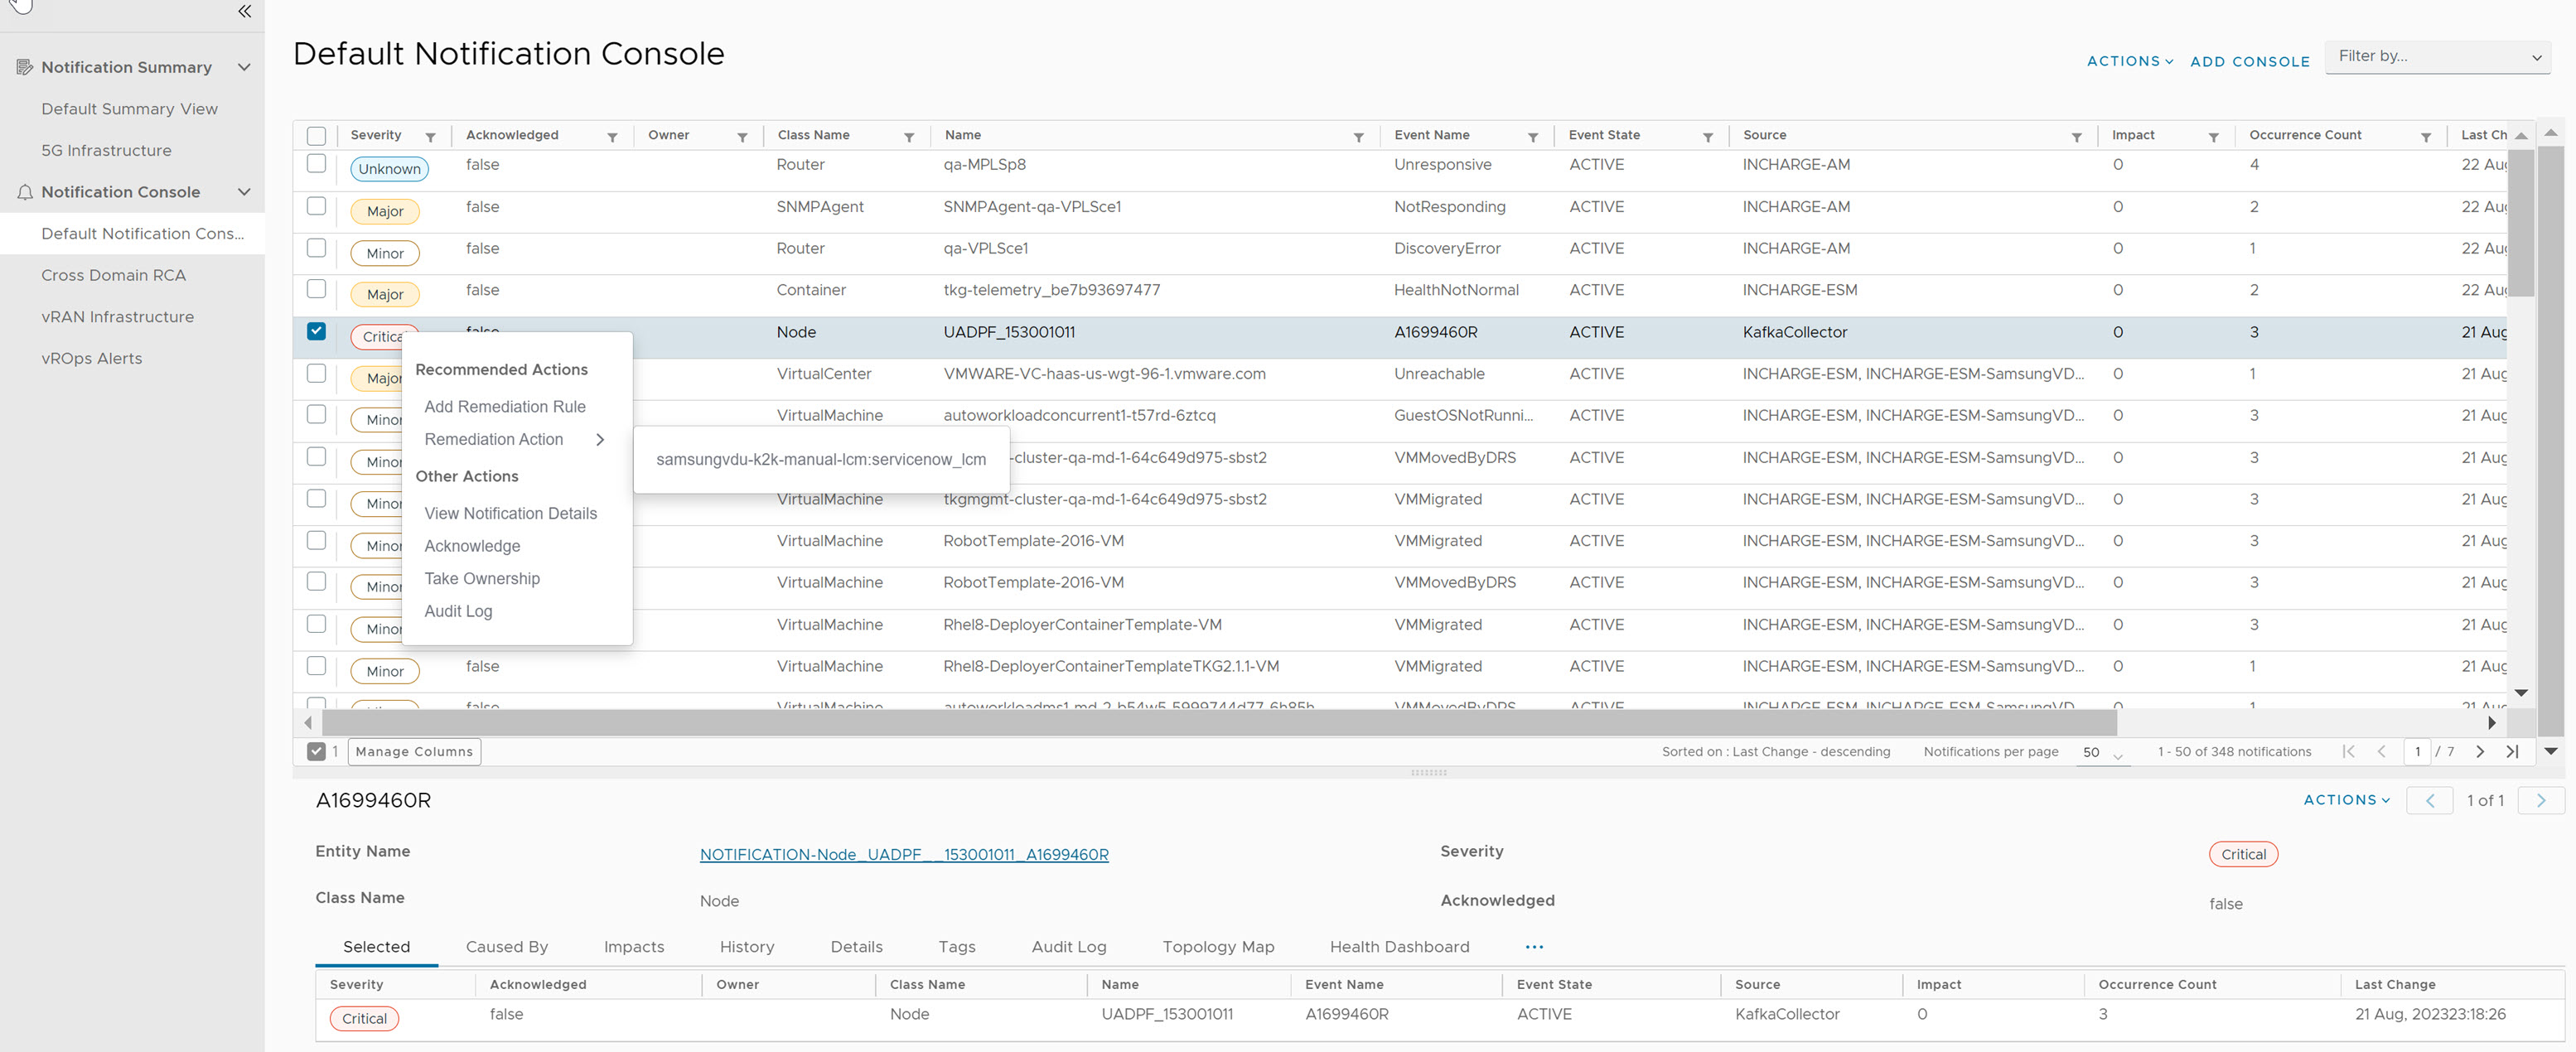The height and width of the screenshot is (1052, 2576).
Task: Open the Severity column filter icon
Action: click(430, 137)
